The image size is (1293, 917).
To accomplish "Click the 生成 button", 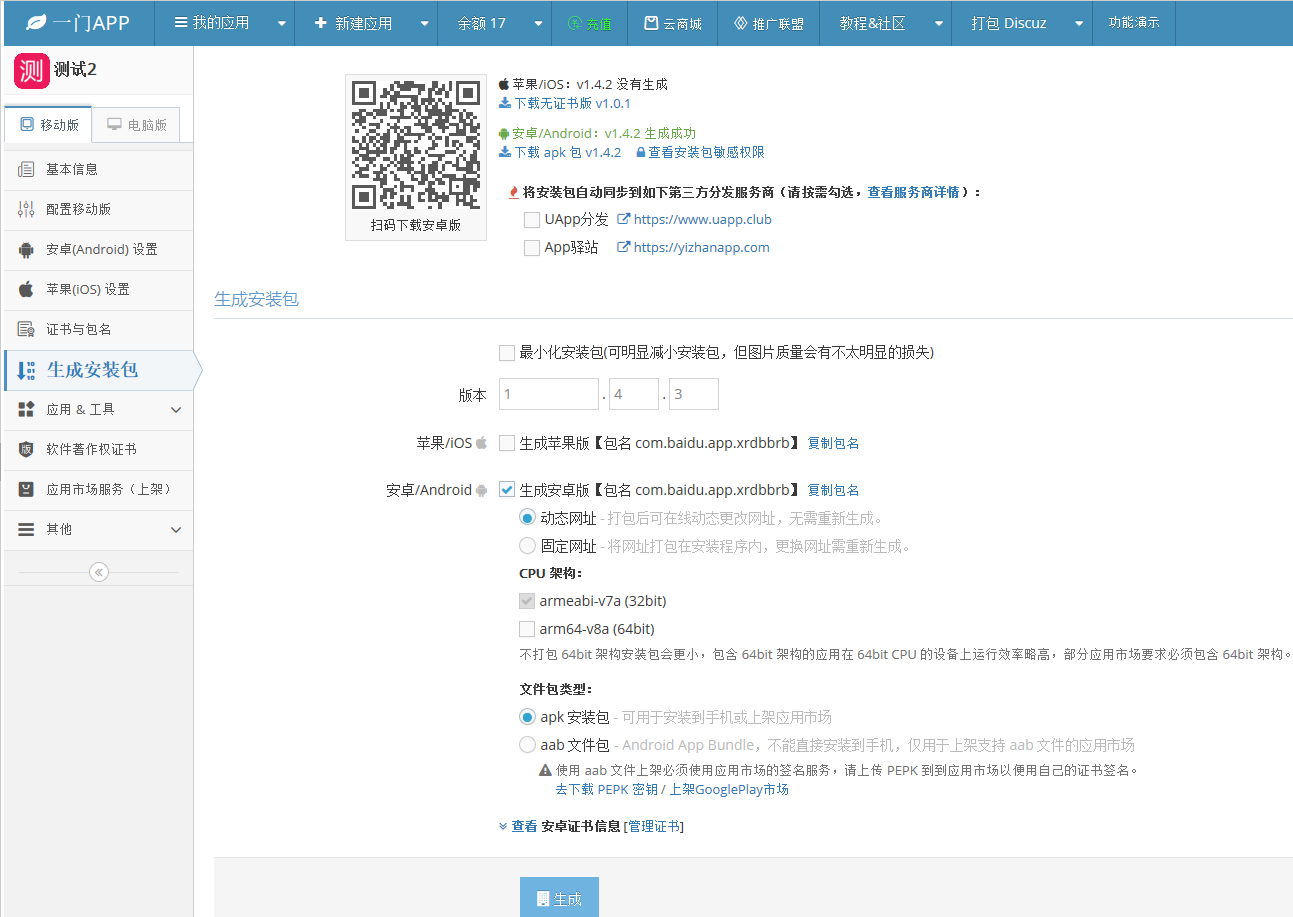I will 559,898.
